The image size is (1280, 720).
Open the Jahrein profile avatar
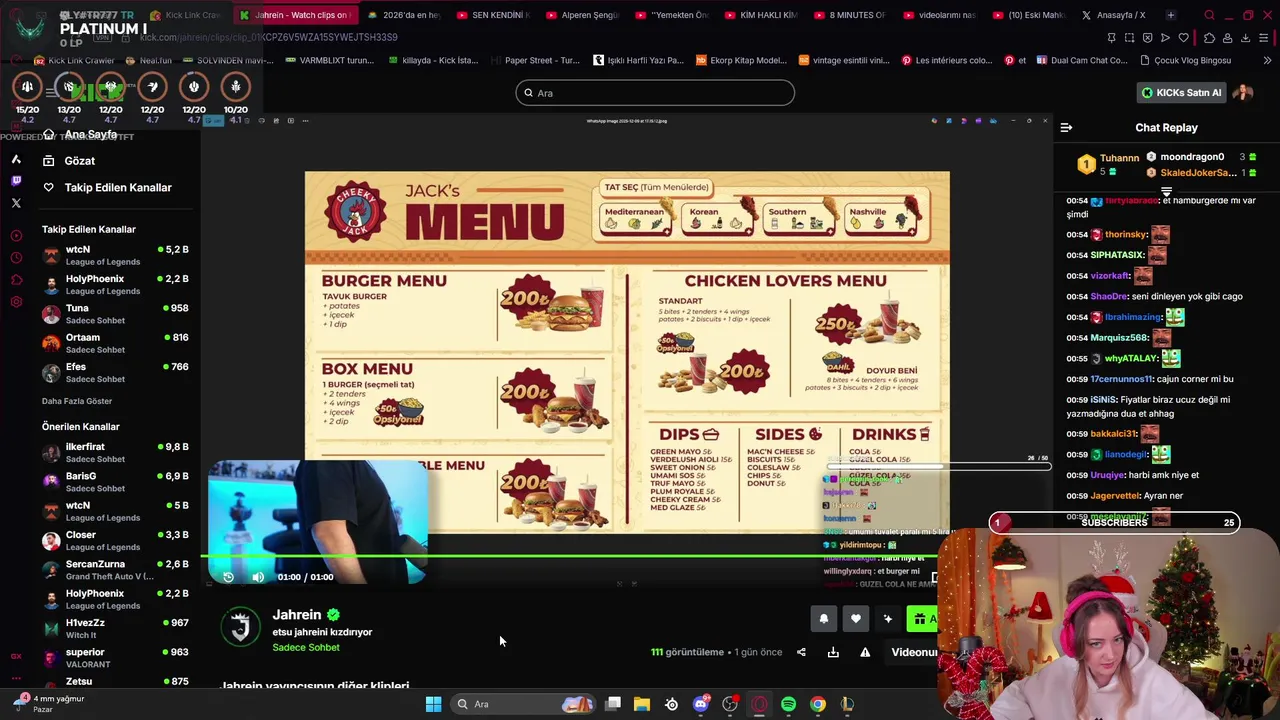240,627
